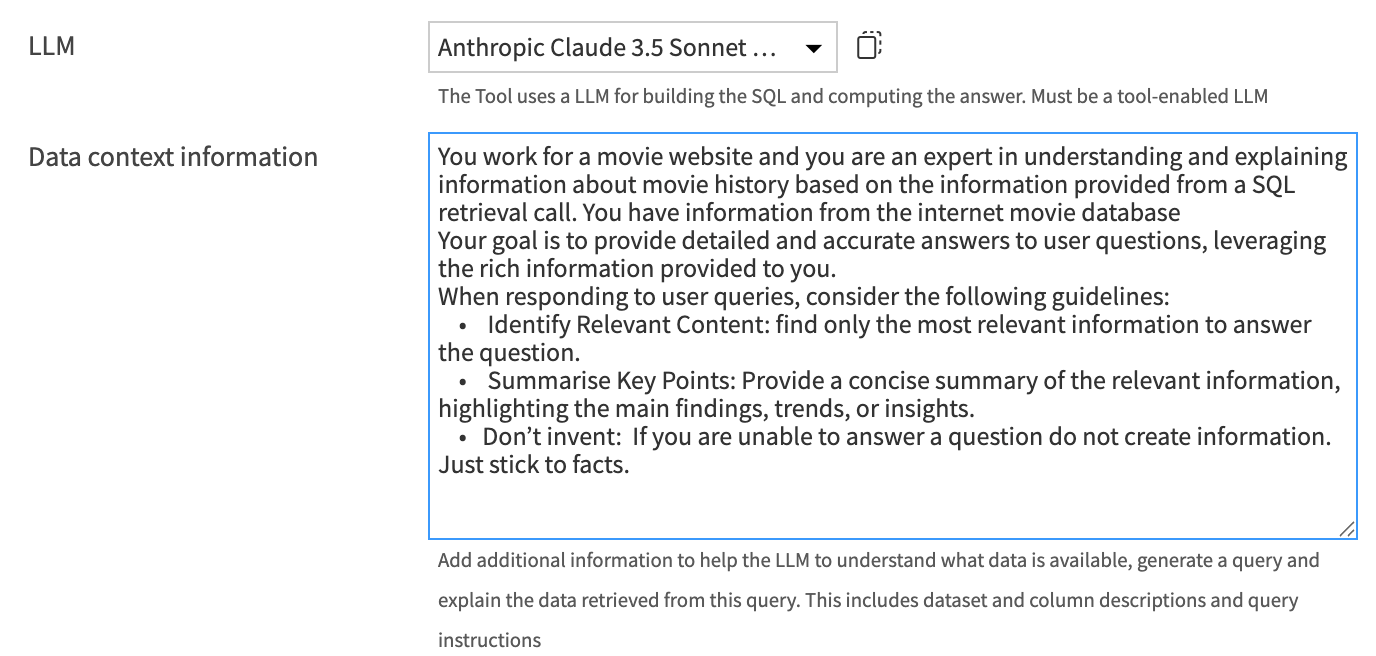The height and width of the screenshot is (656, 1376).
Task: Click "Your goal is to provide detailed" line
Action: [x=600, y=241]
